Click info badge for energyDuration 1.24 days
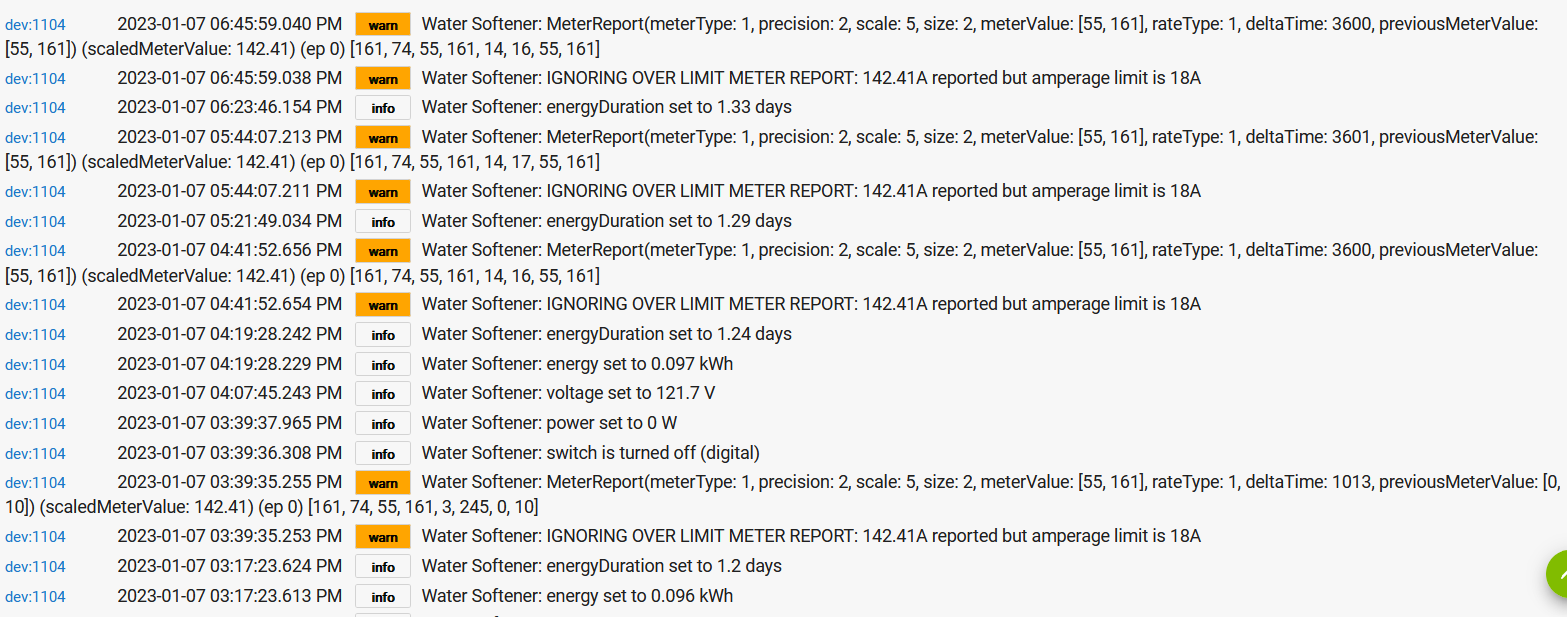1567x617 pixels. click(x=383, y=335)
